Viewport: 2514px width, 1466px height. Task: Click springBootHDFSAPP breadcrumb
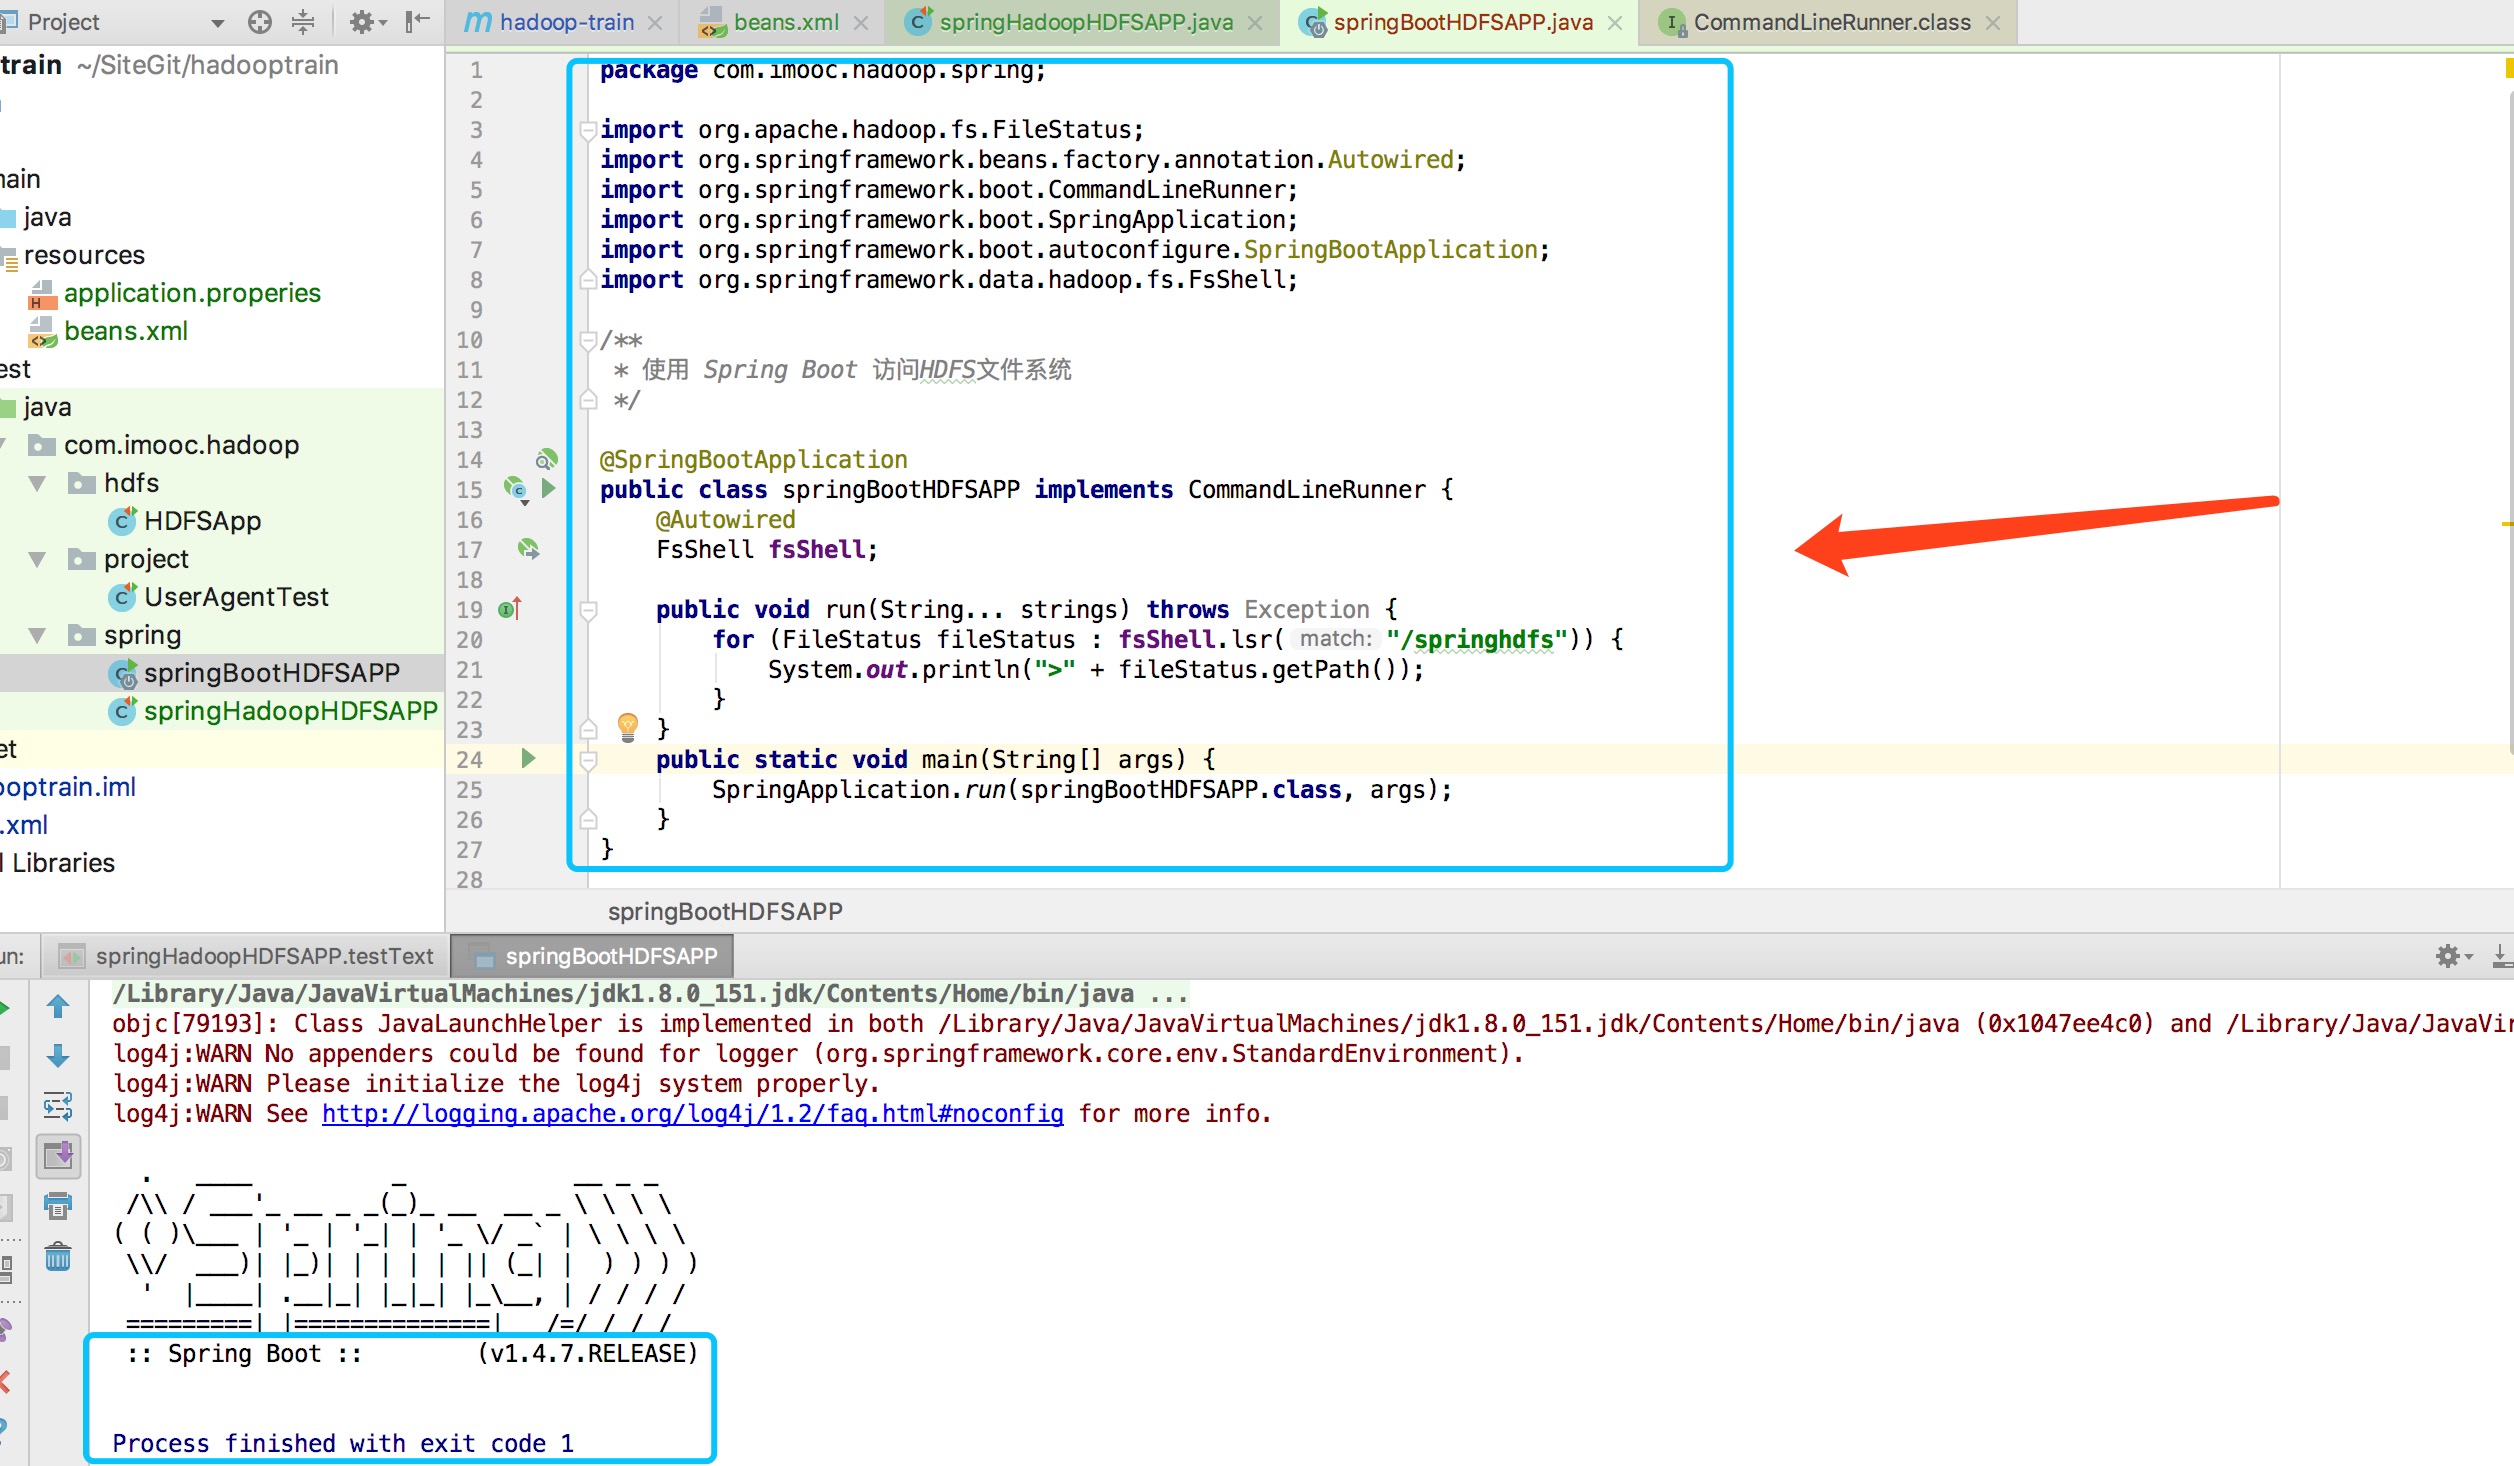pos(725,911)
